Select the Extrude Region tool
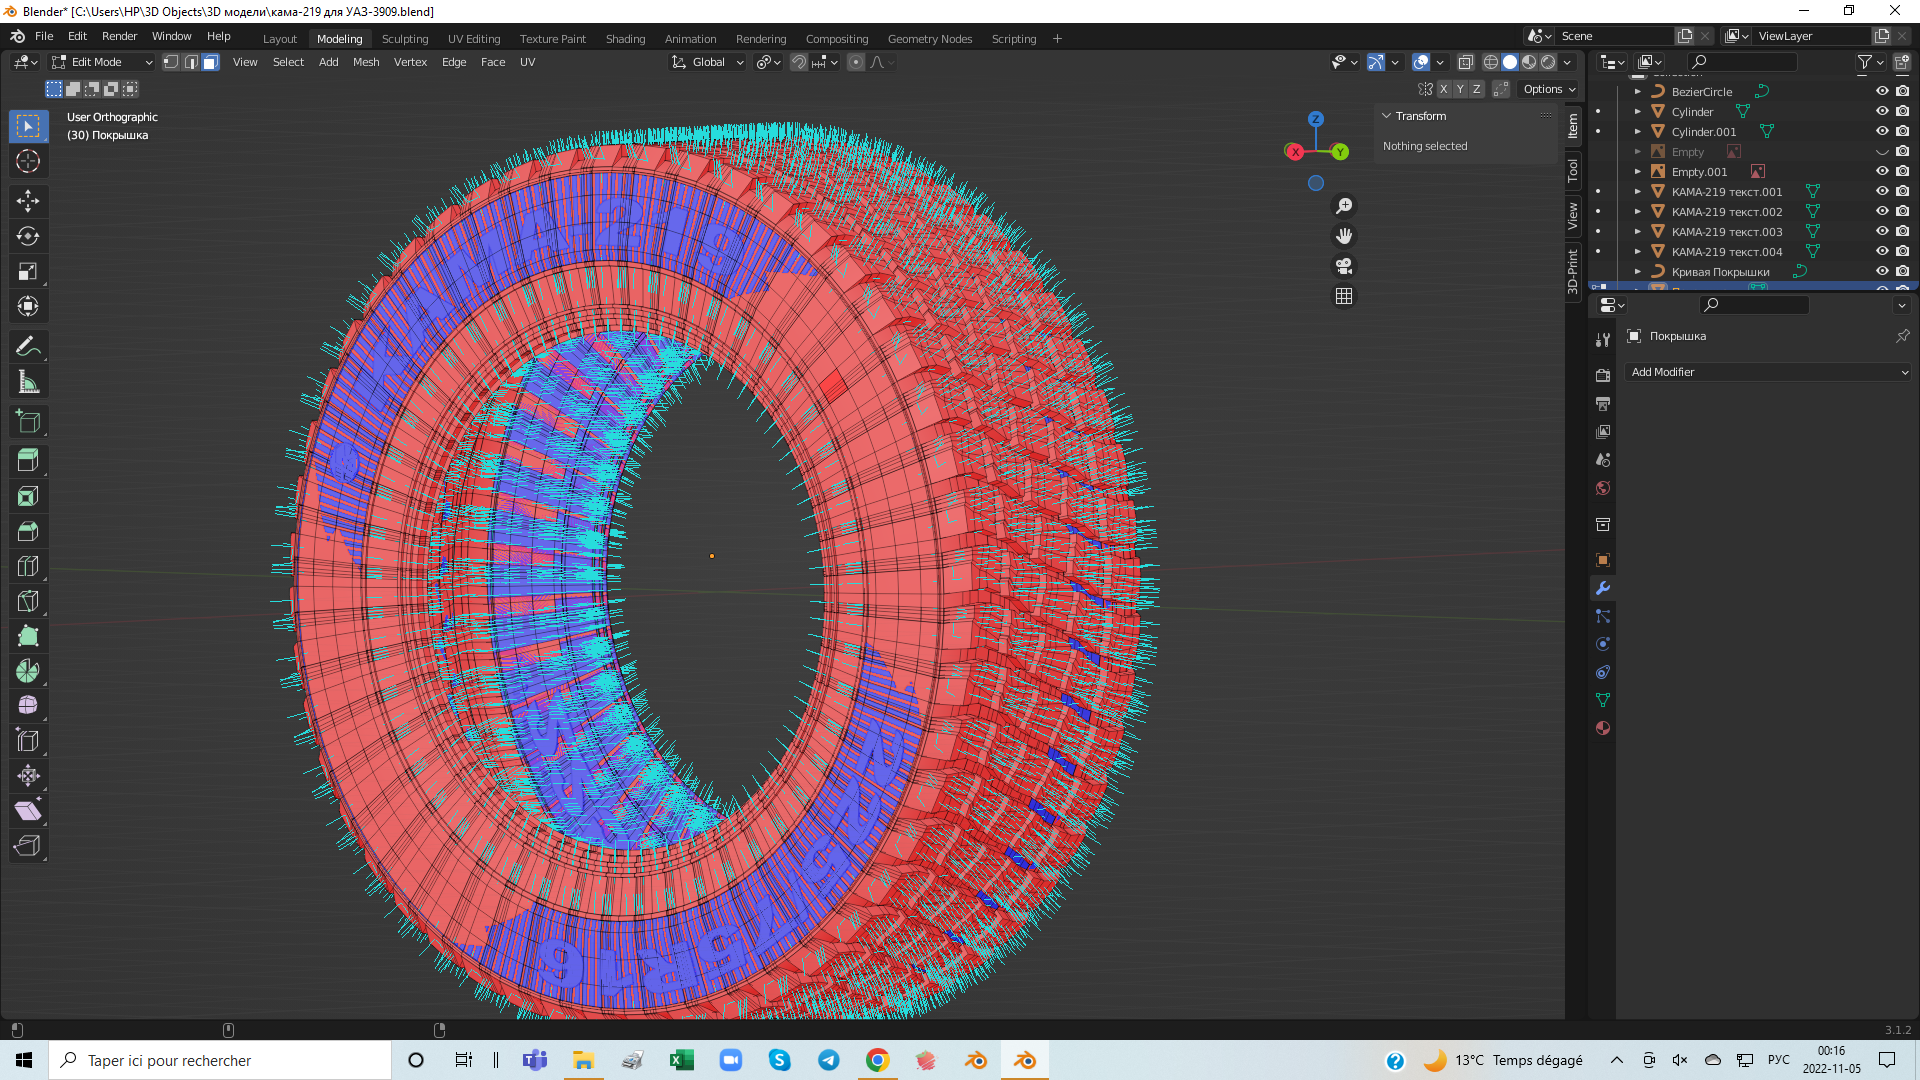This screenshot has width=1920, height=1080. [x=28, y=460]
